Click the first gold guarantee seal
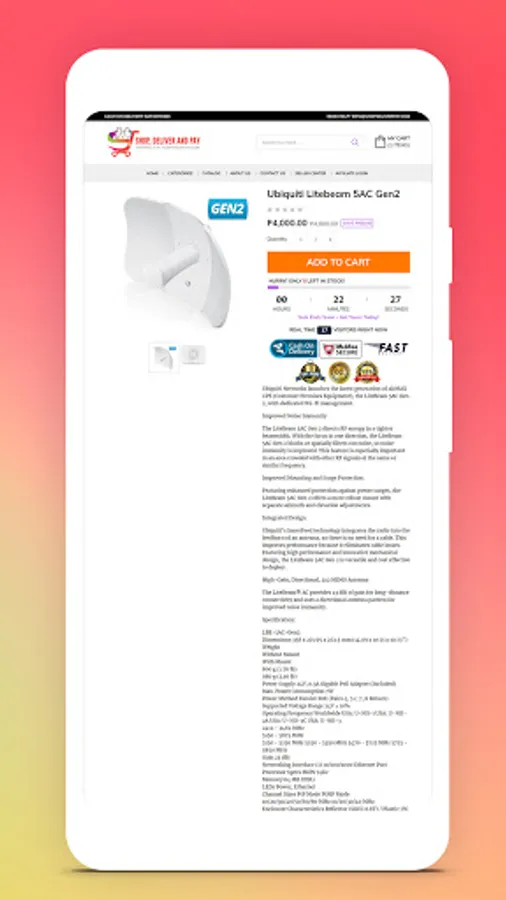Viewport: 506px width, 900px height. pyautogui.click(x=310, y=373)
